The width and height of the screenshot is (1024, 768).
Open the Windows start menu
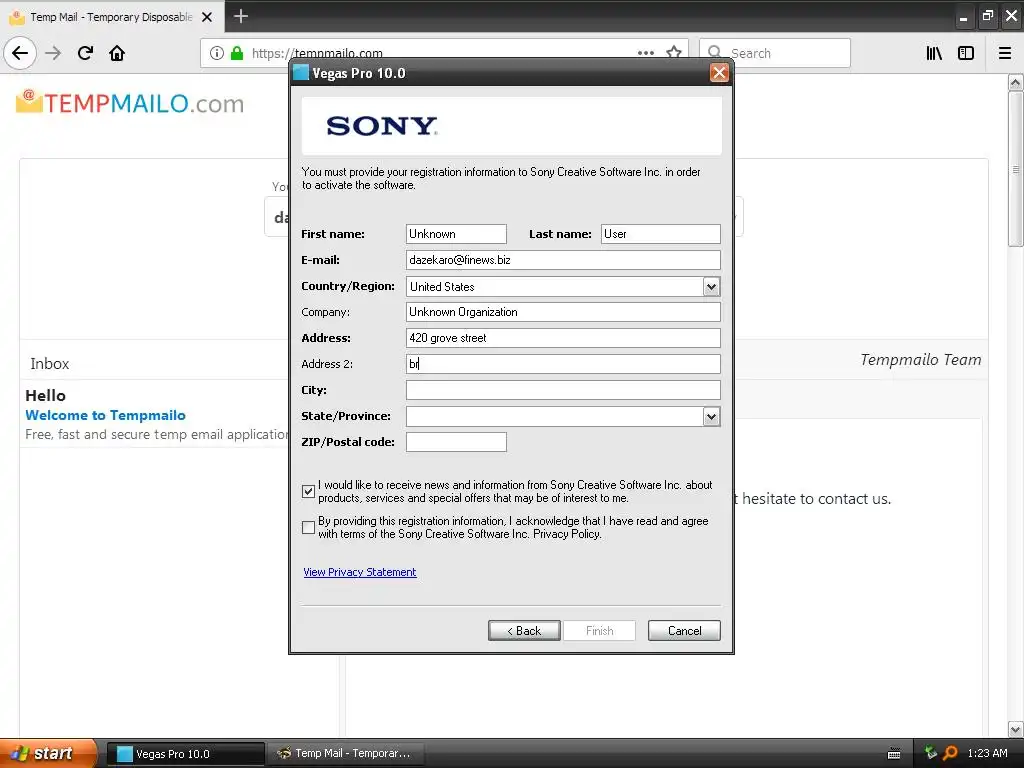click(46, 754)
